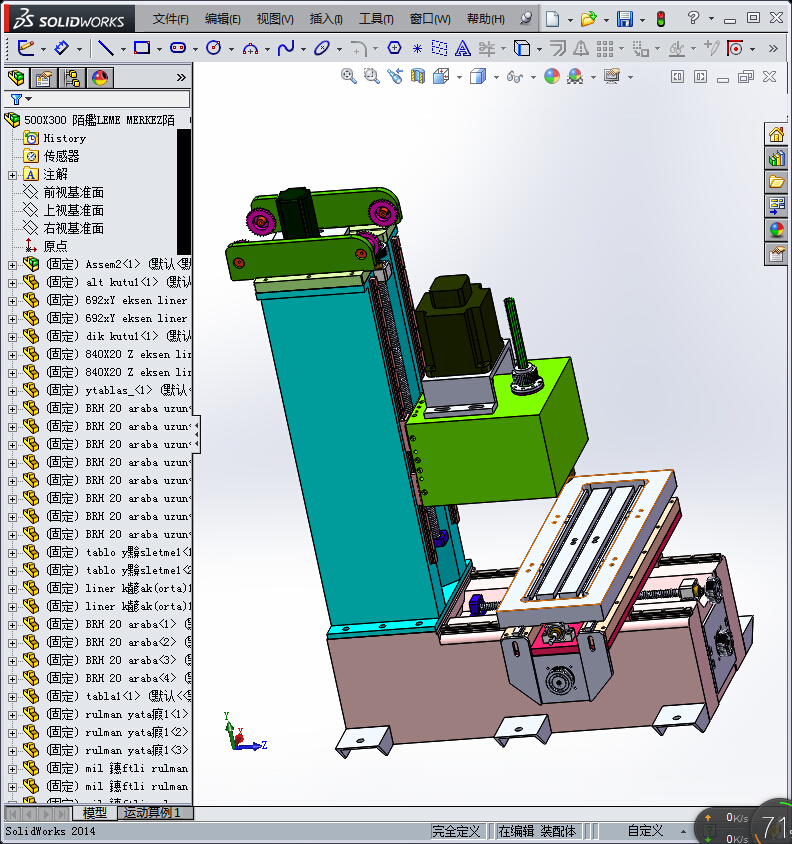
Task: Click View Settings monitor icon
Action: [612, 76]
